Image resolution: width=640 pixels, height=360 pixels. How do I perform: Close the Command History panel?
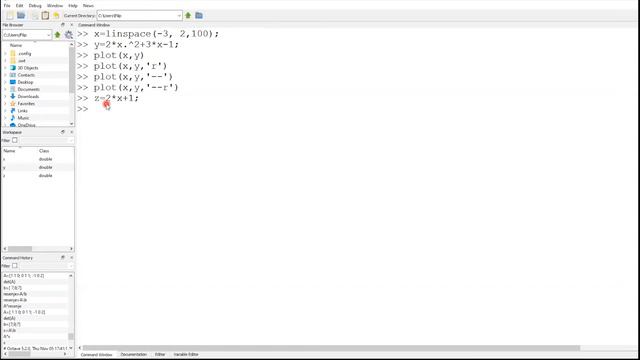click(72, 258)
